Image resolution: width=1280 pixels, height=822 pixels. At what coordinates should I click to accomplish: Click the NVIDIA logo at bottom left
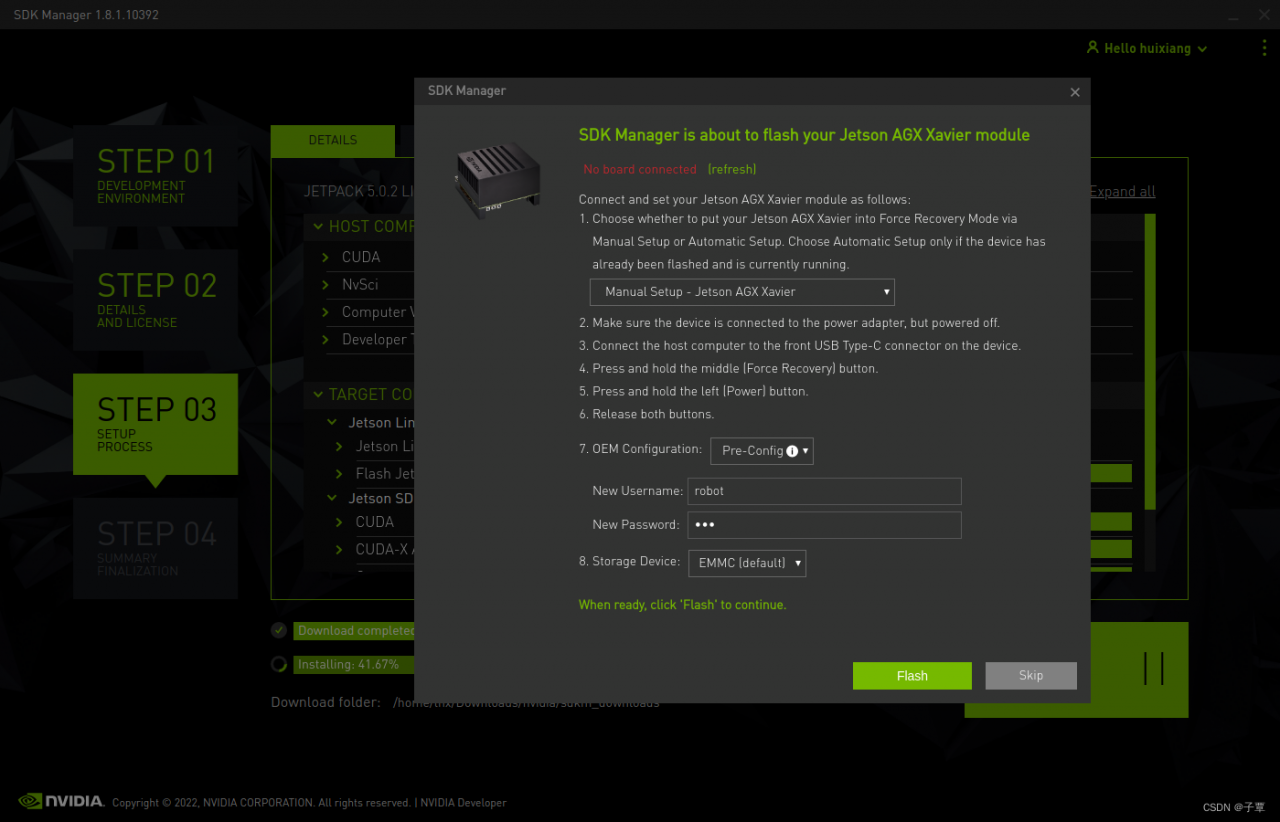tap(61, 801)
